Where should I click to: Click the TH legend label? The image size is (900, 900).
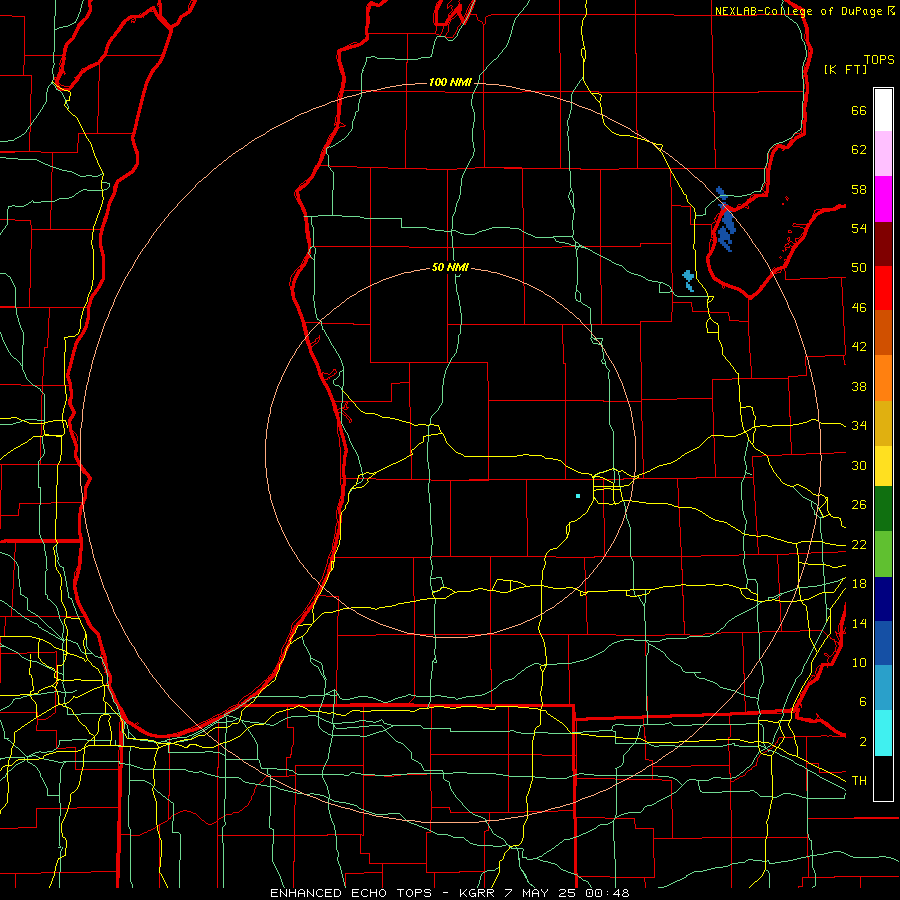pyautogui.click(x=859, y=781)
